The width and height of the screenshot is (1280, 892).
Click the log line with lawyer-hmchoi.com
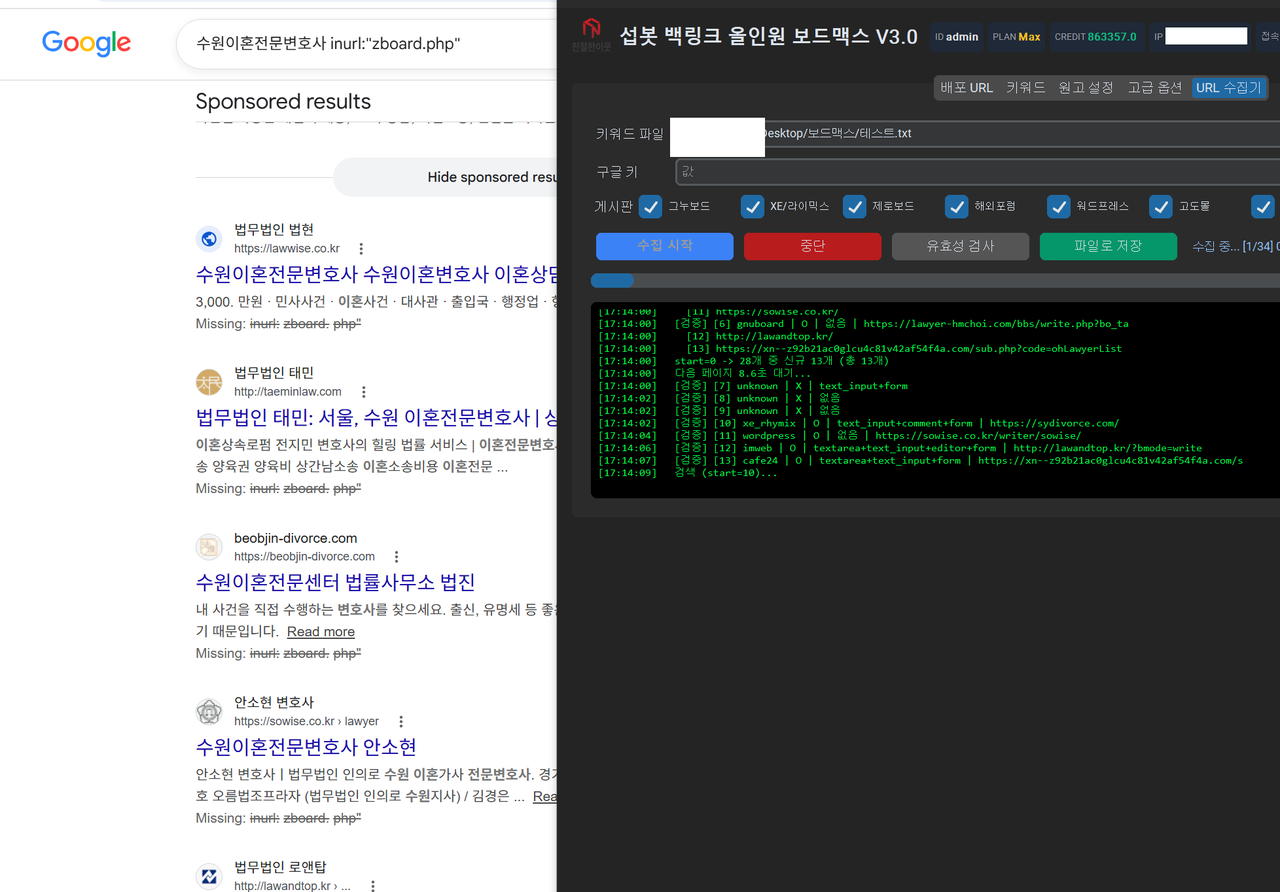click(x=863, y=324)
